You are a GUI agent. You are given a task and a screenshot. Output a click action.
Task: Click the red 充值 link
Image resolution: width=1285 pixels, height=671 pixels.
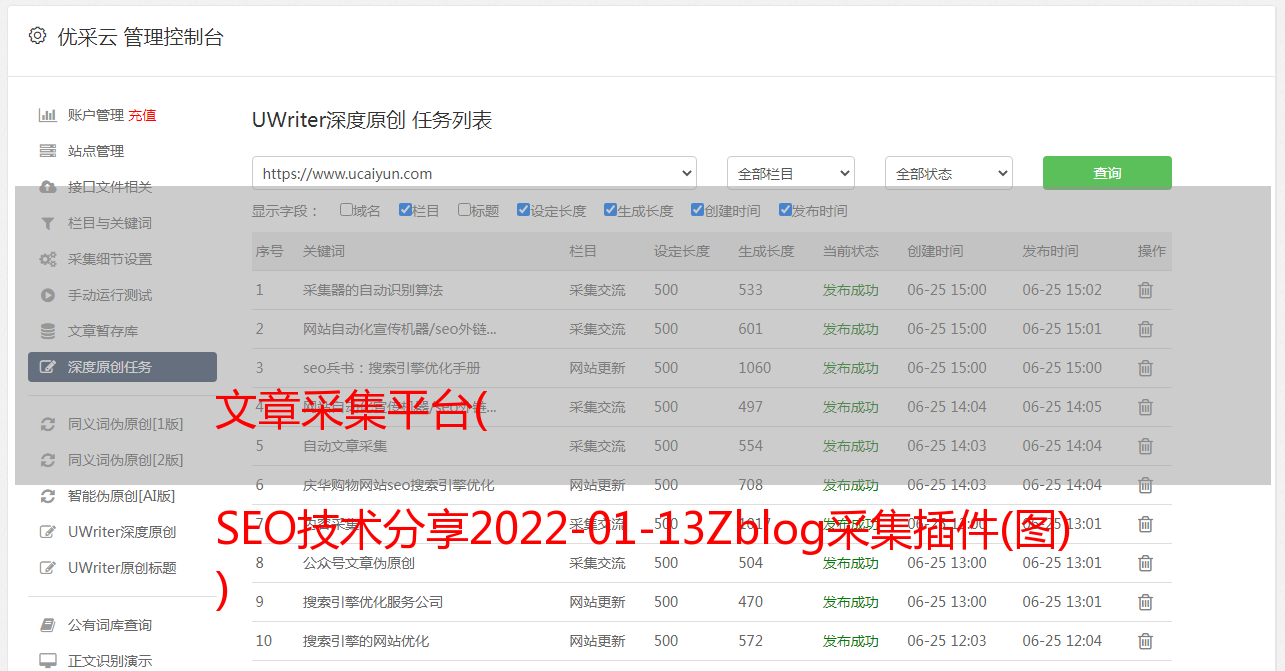pos(142,115)
